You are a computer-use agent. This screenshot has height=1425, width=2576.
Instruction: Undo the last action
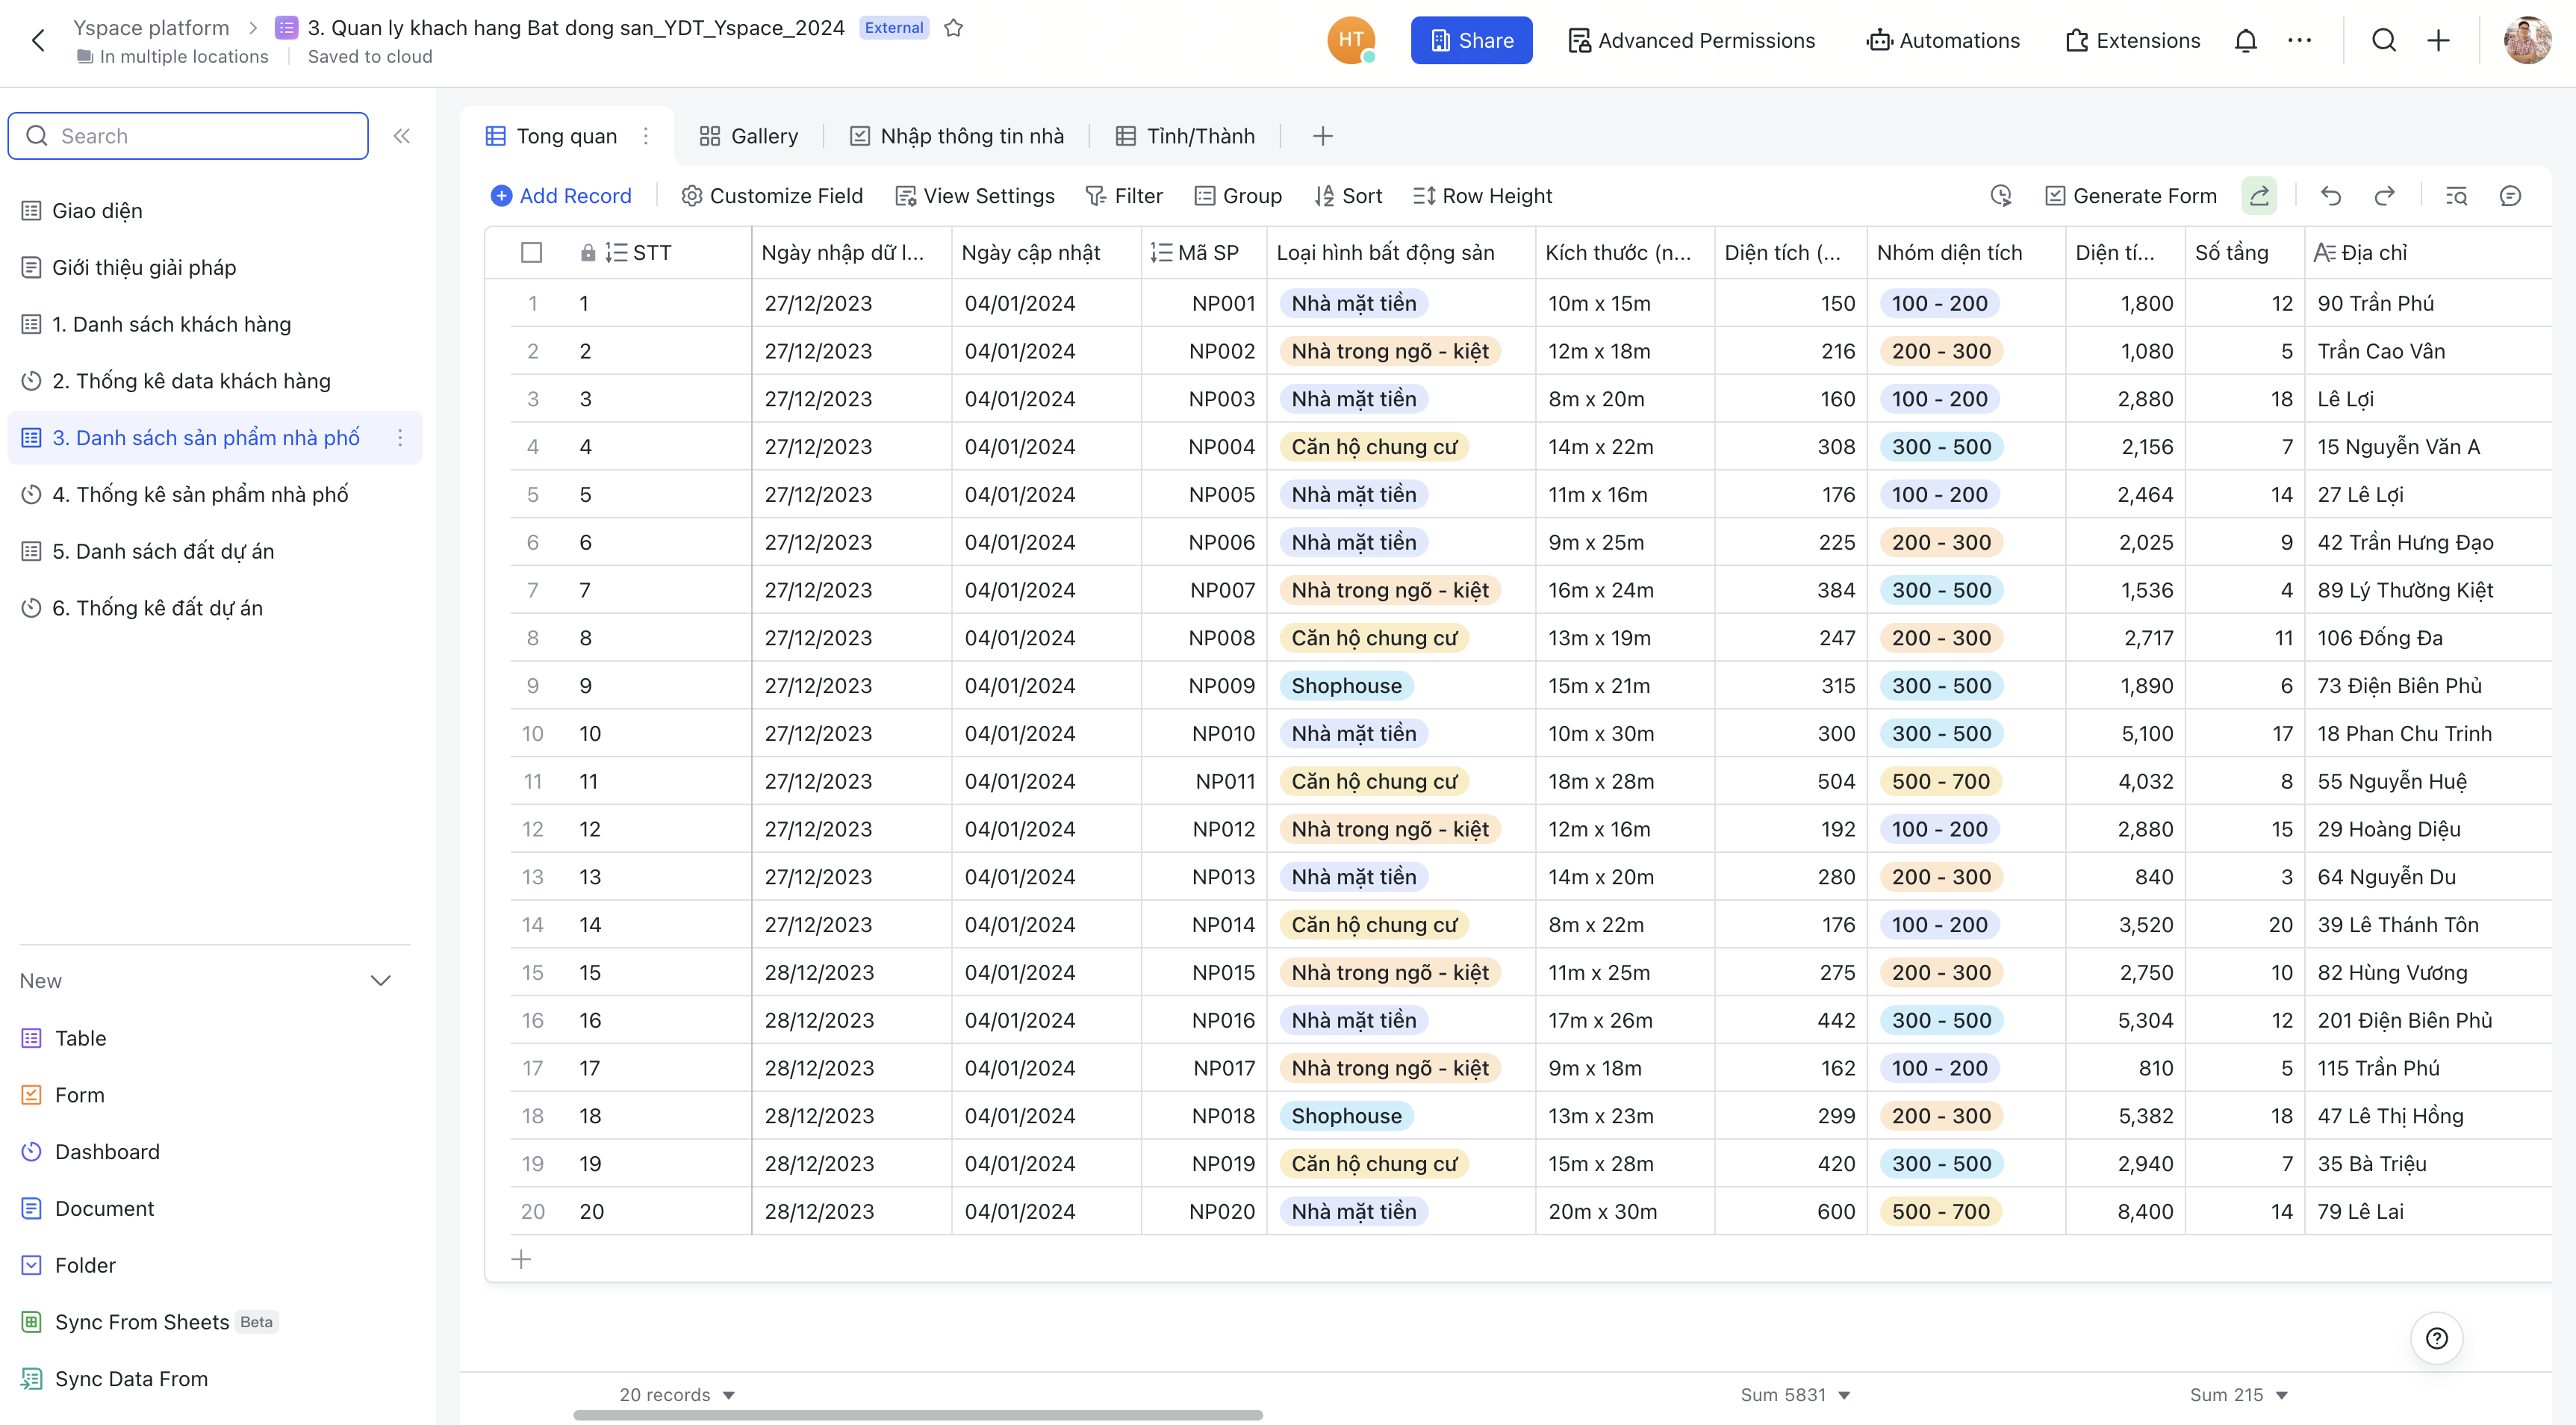[2331, 196]
